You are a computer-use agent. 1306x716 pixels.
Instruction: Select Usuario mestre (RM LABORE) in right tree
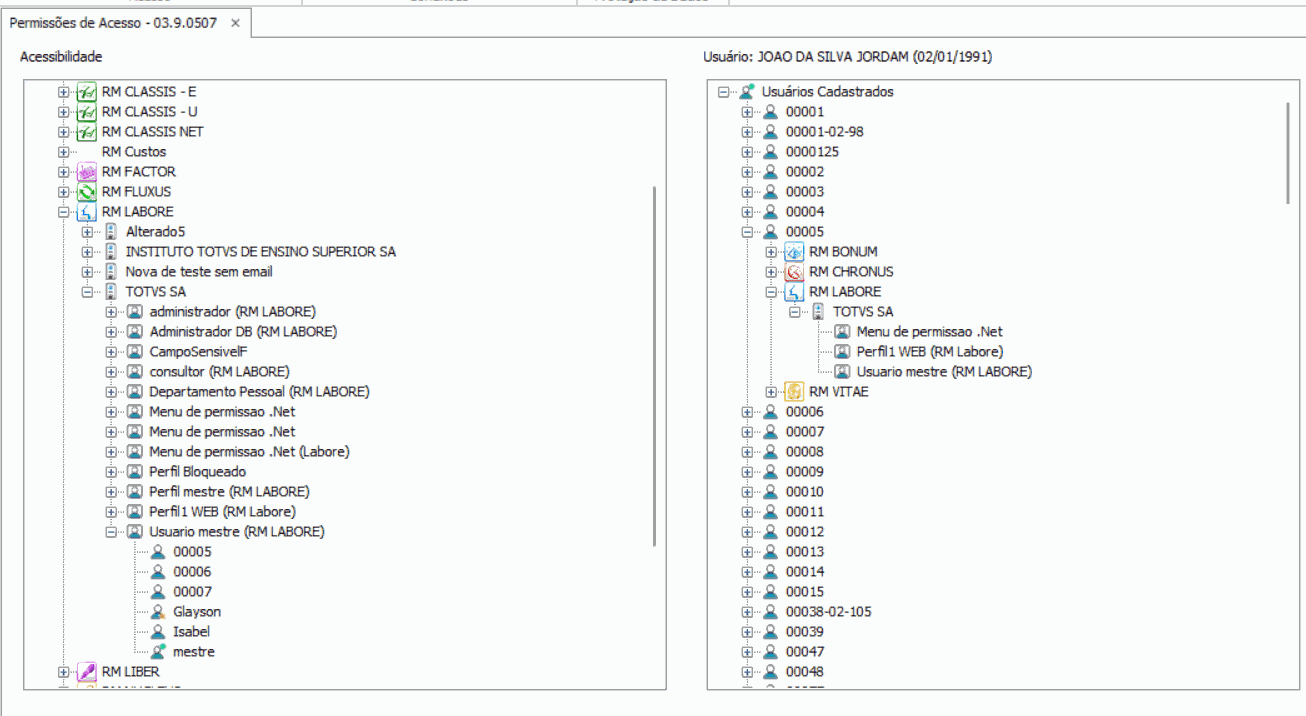[x=944, y=372]
